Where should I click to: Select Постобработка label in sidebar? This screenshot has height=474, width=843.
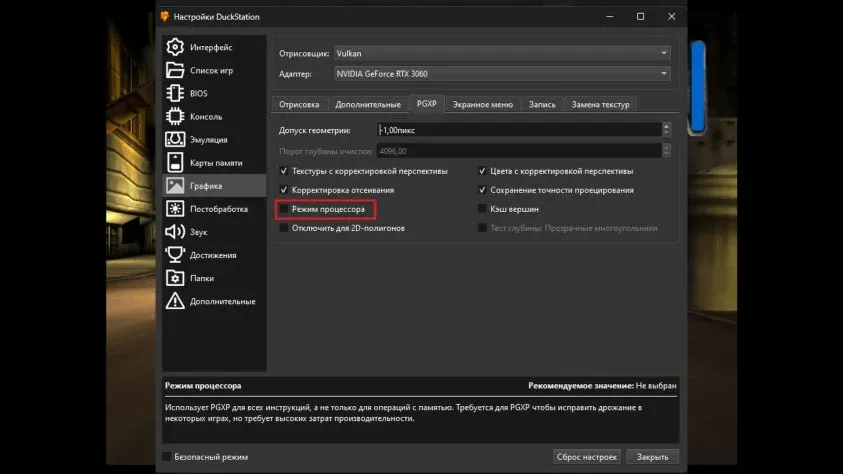[x=219, y=209]
